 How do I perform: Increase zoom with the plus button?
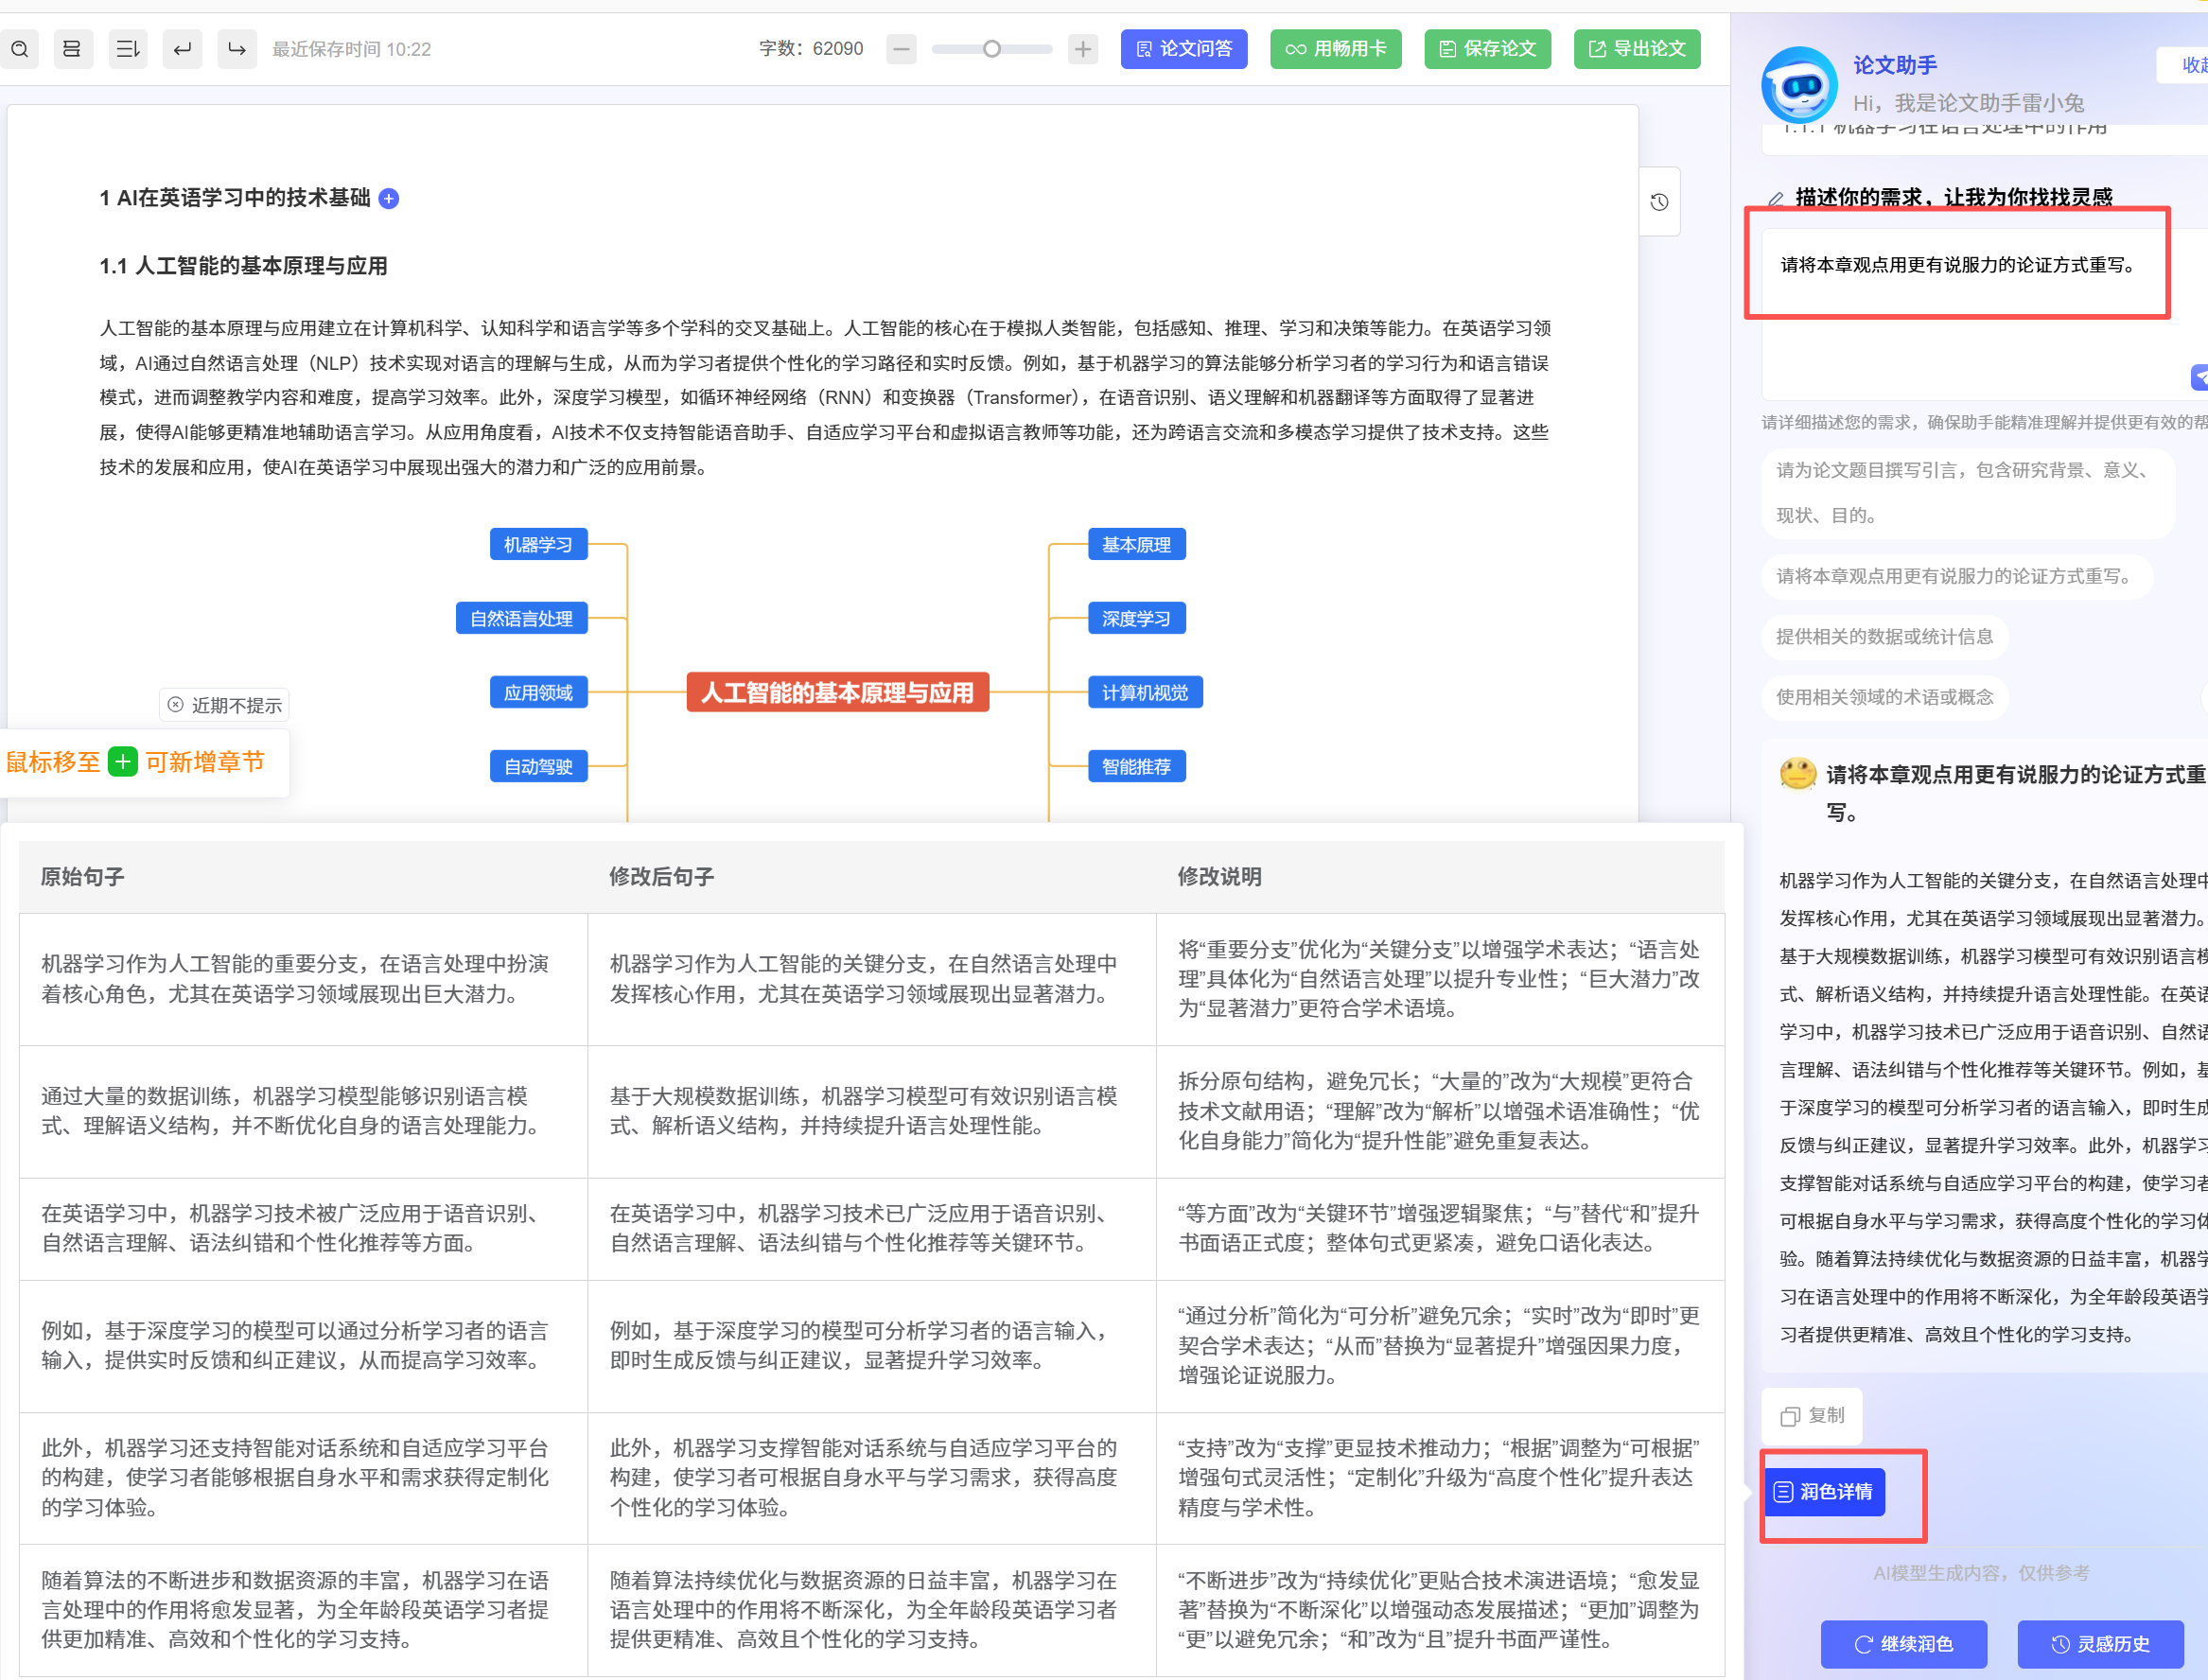[x=1082, y=49]
